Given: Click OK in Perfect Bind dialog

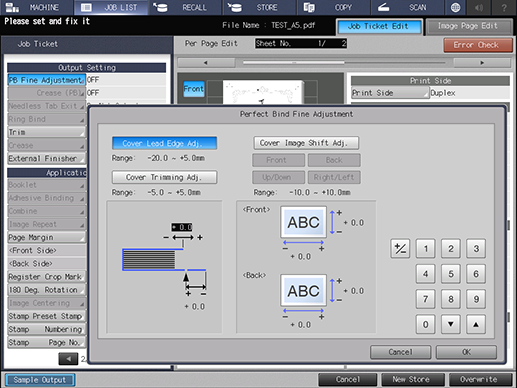Looking at the screenshot, I should (466, 352).
